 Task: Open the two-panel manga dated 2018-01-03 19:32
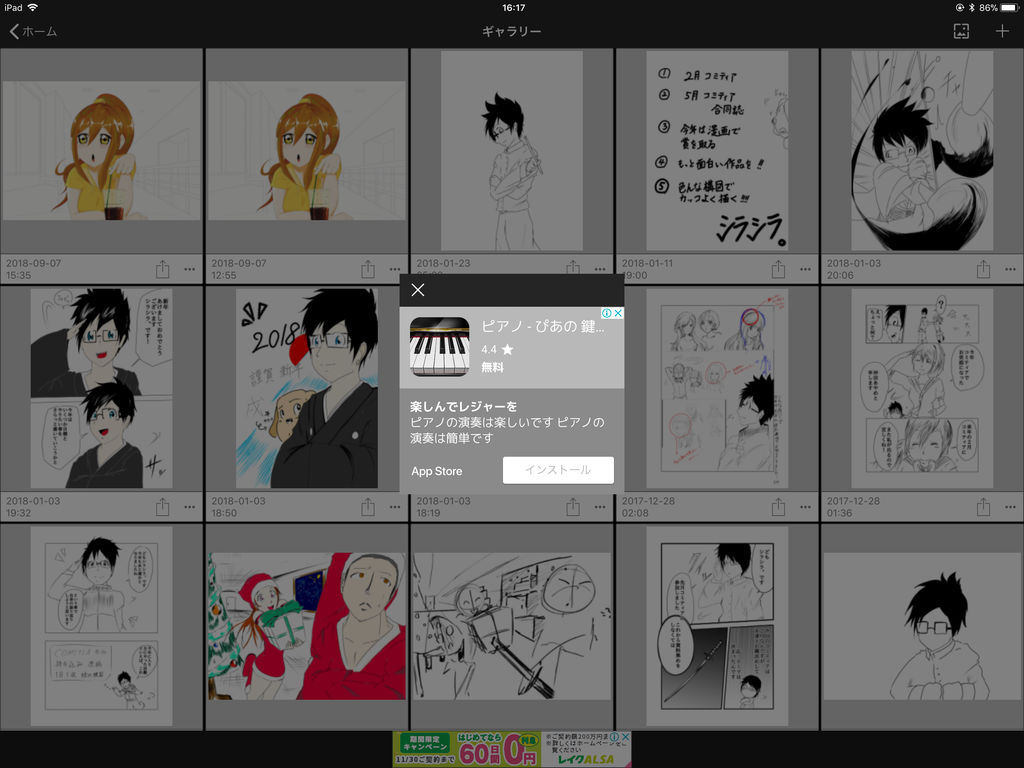tap(101, 389)
